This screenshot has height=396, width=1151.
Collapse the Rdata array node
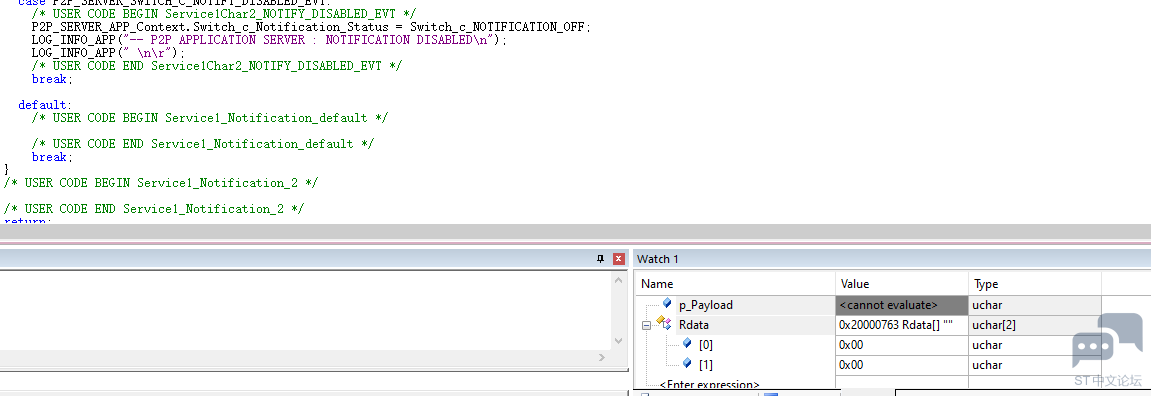click(646, 325)
